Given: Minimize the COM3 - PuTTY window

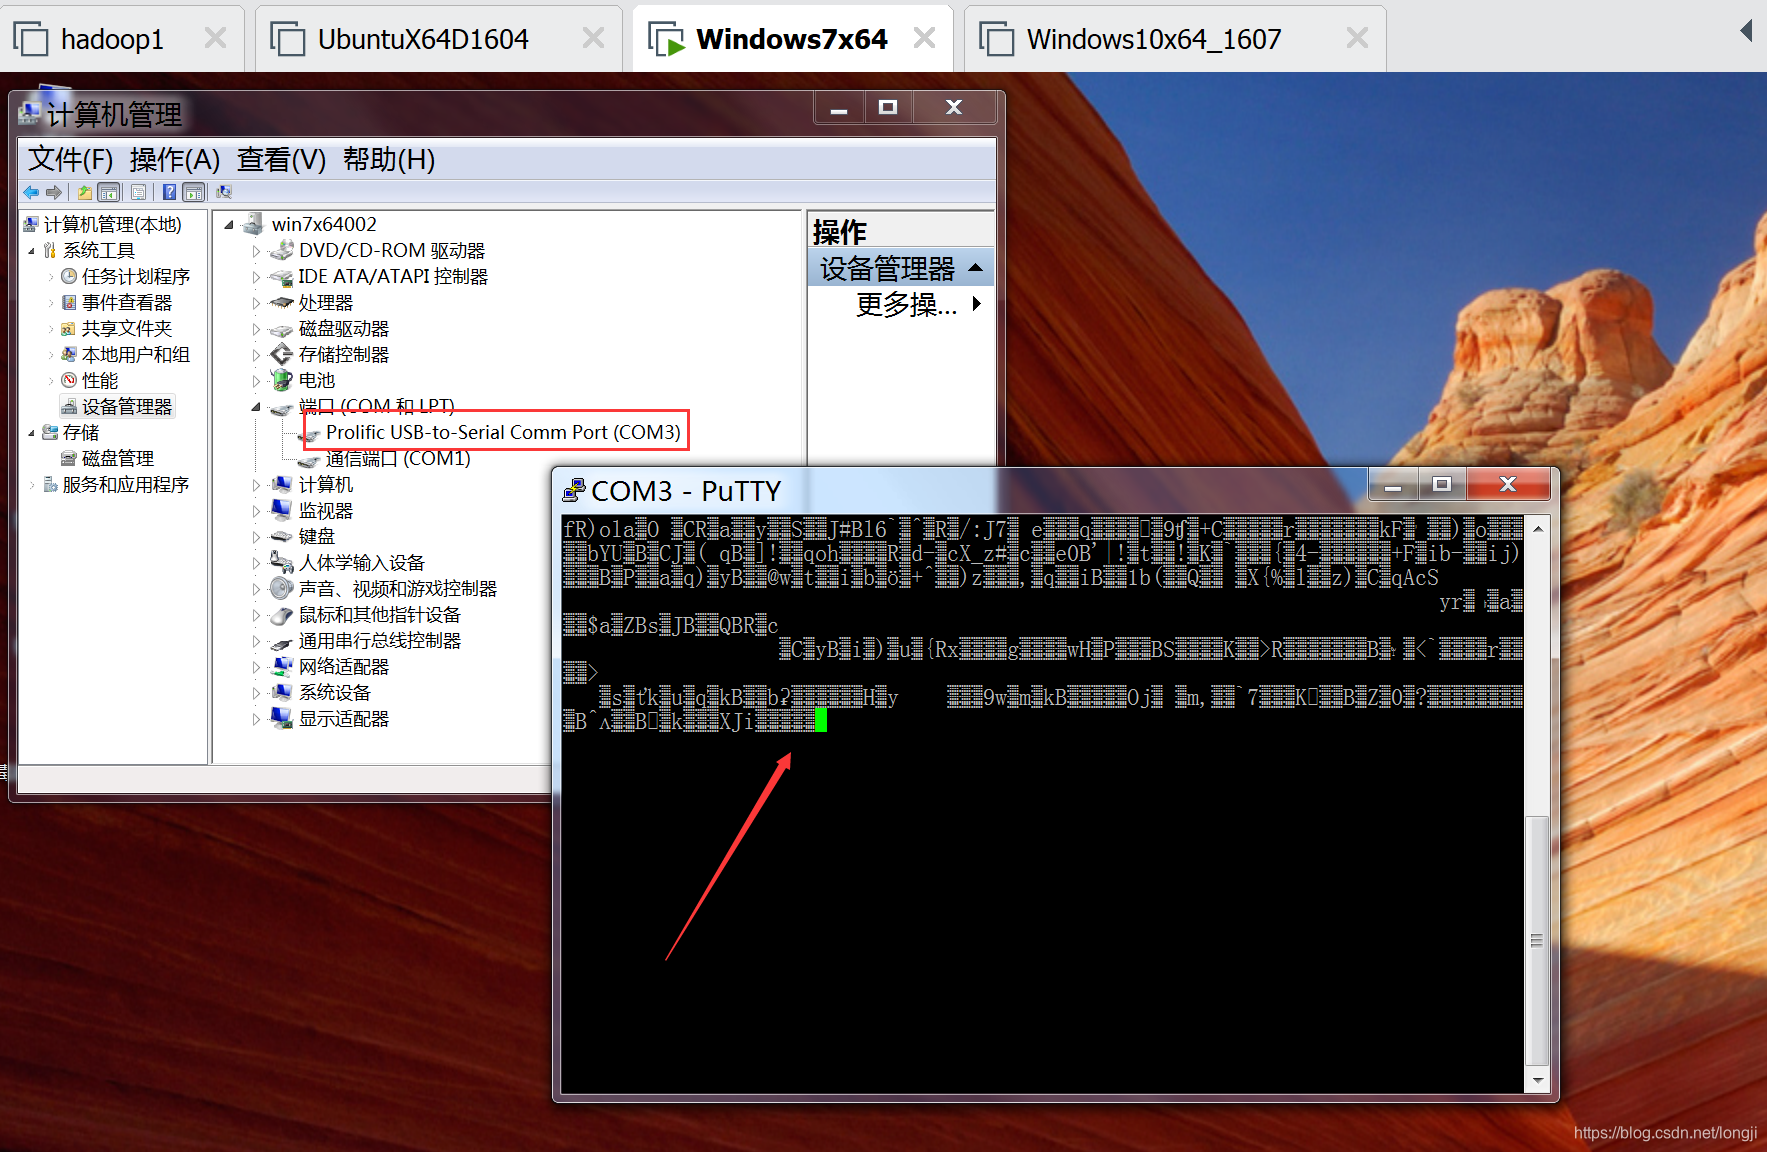Looking at the screenshot, I should pyautogui.click(x=1392, y=485).
